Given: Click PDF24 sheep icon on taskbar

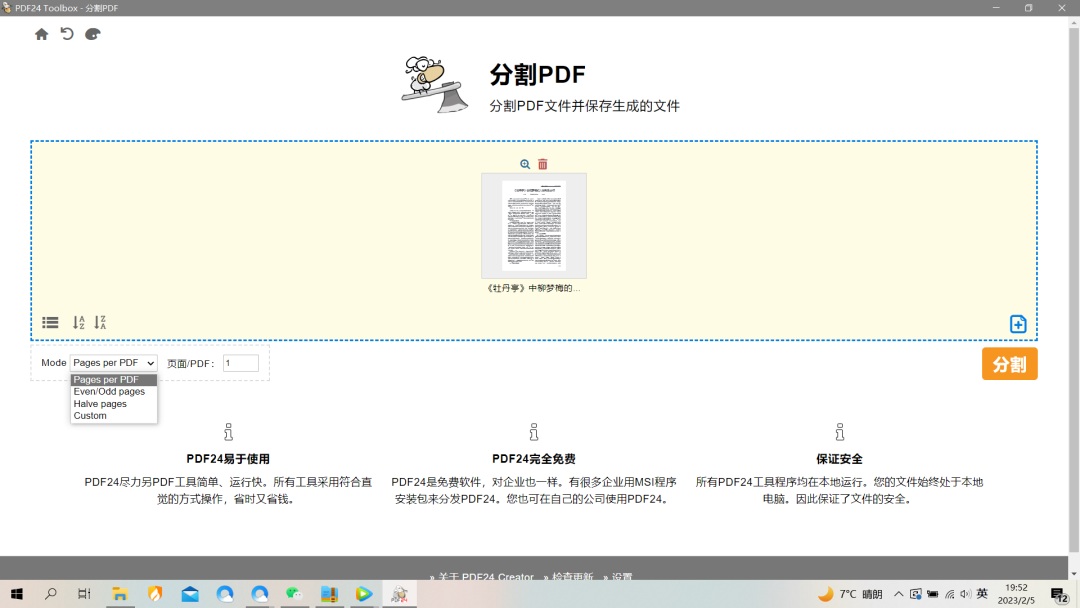Looking at the screenshot, I should coord(399,594).
